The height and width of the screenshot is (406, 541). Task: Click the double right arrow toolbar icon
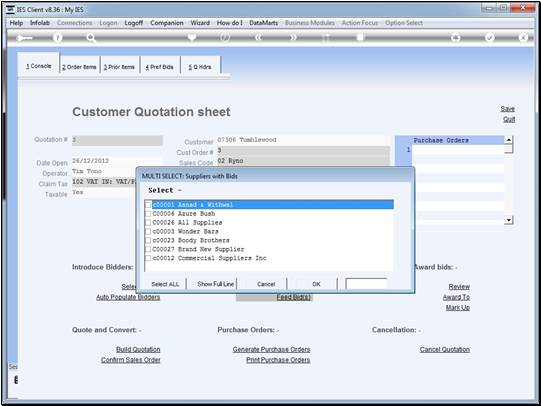coord(293,37)
